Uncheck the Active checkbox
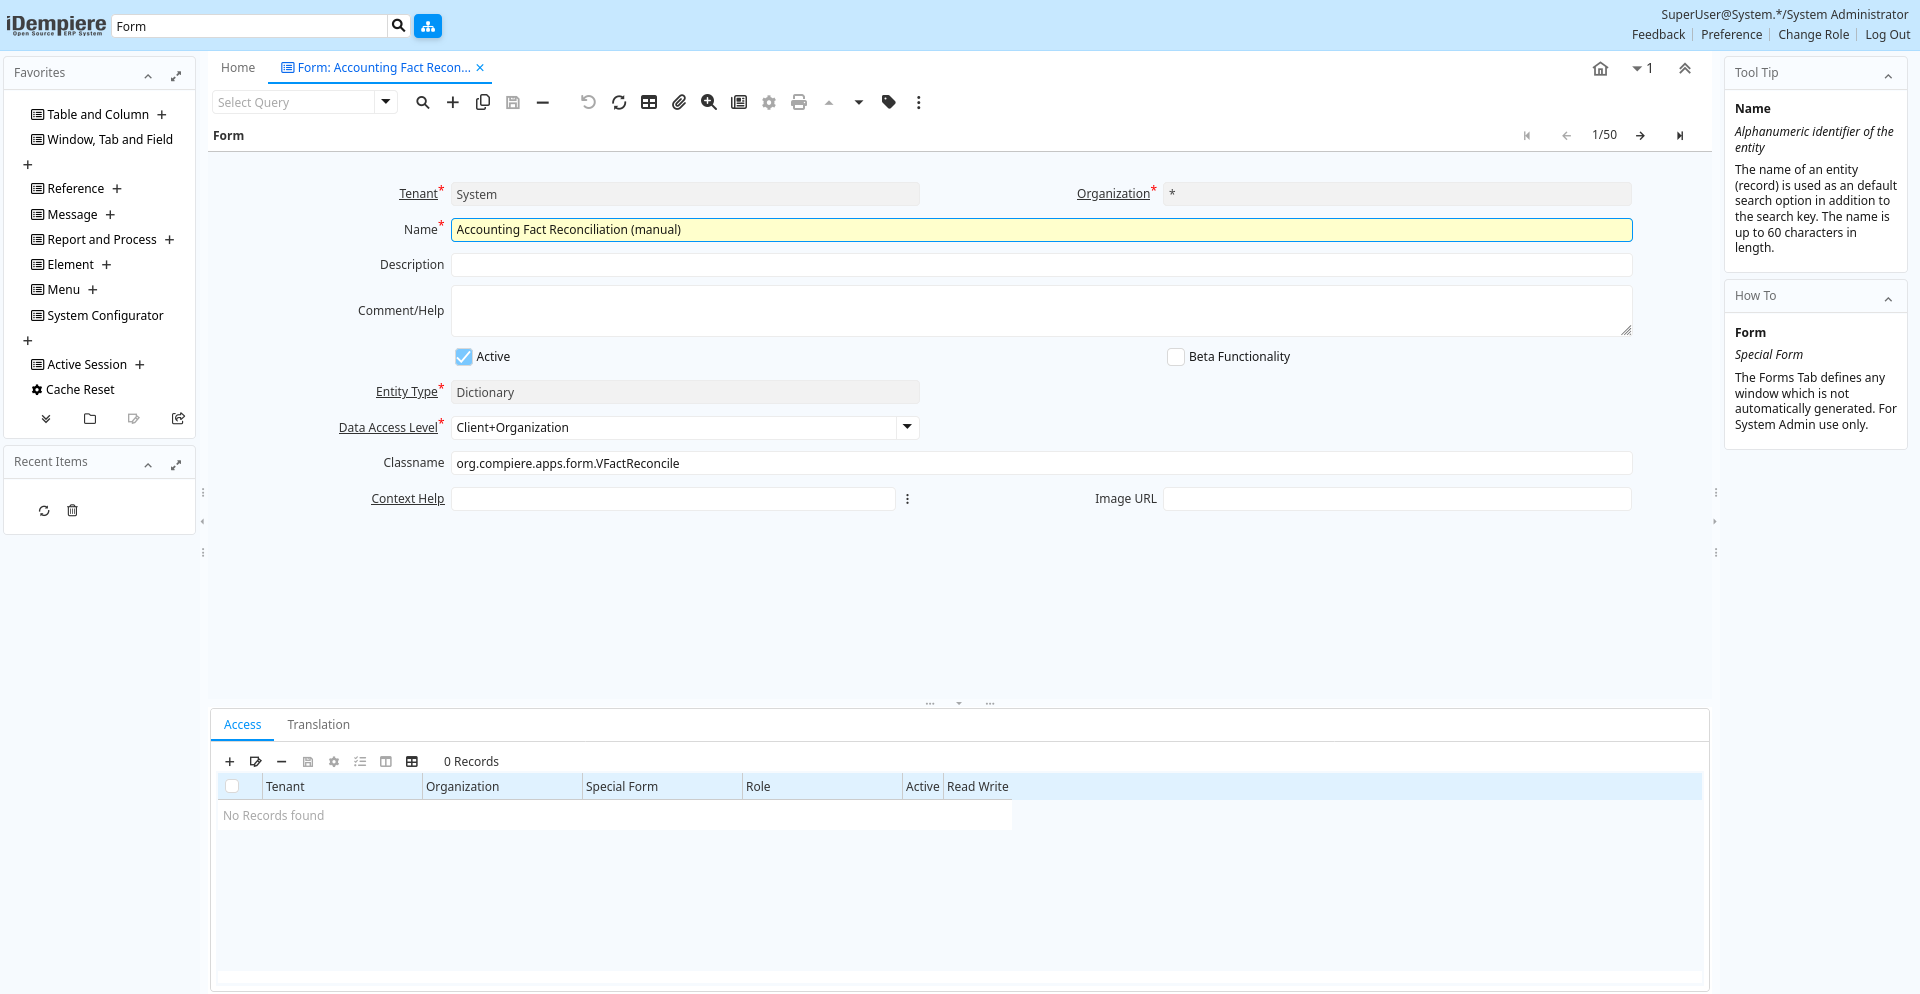1920x994 pixels. [x=464, y=357]
